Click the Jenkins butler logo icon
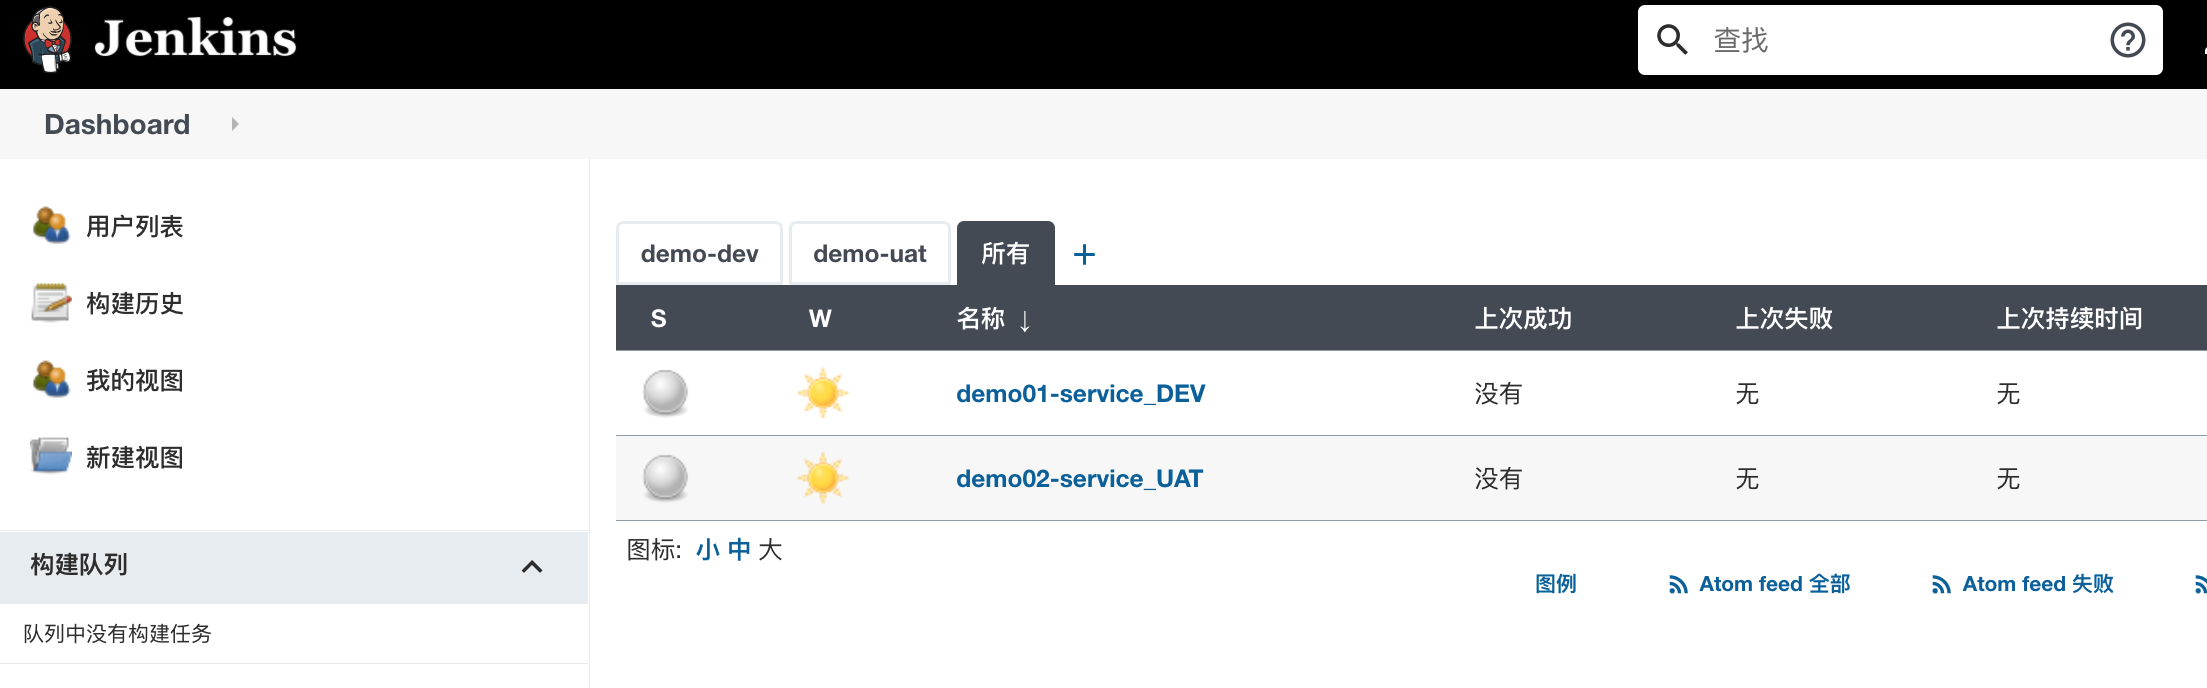 click(48, 40)
